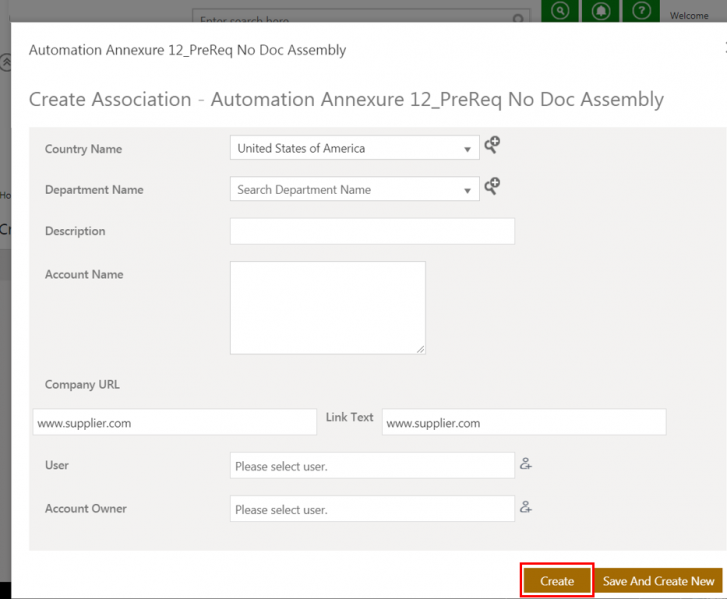Click the Company URL label
The height and width of the screenshot is (599, 727).
[x=82, y=384]
